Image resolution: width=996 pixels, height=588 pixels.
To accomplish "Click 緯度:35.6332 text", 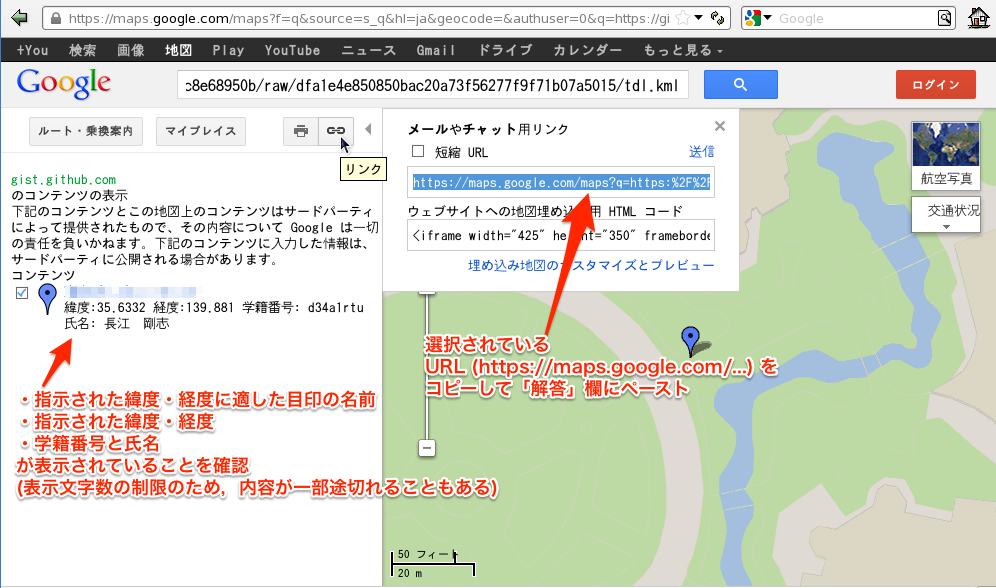I will coord(105,308).
